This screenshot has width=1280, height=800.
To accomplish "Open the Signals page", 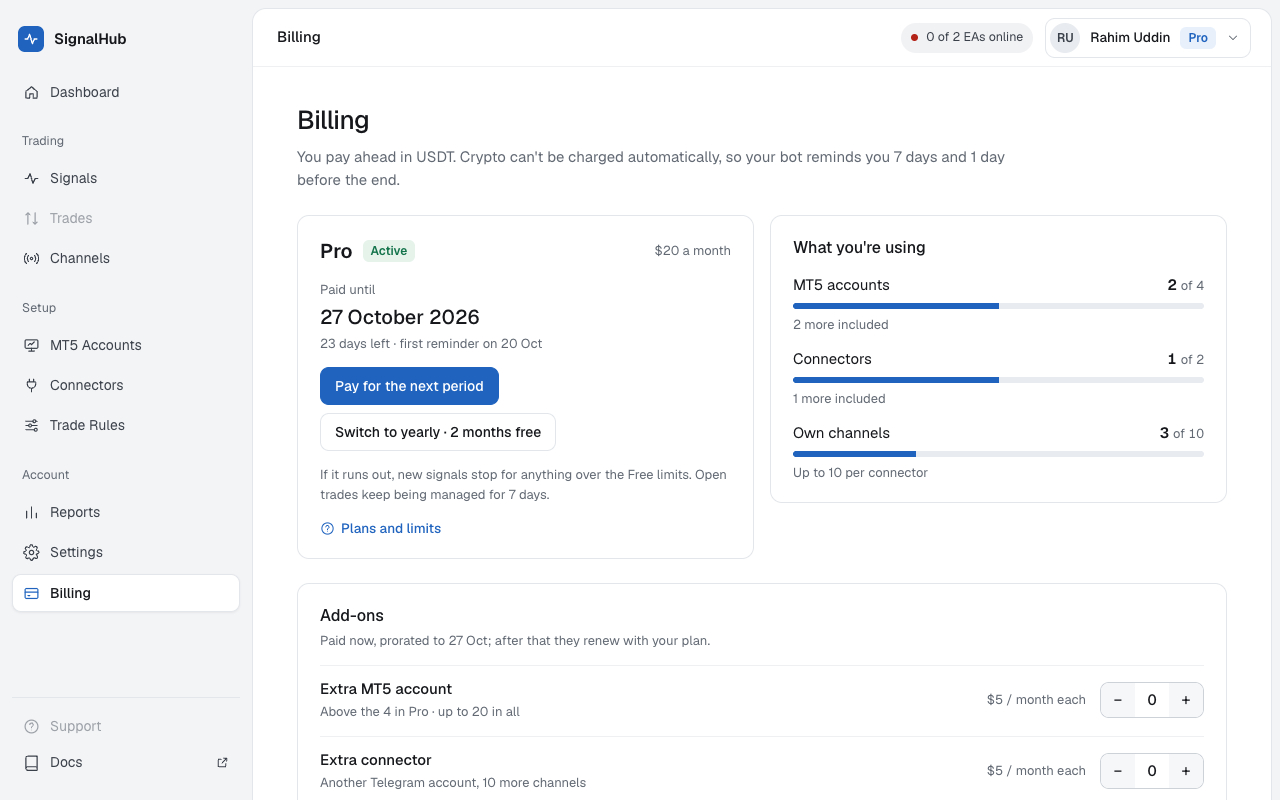I will click(x=126, y=178).
